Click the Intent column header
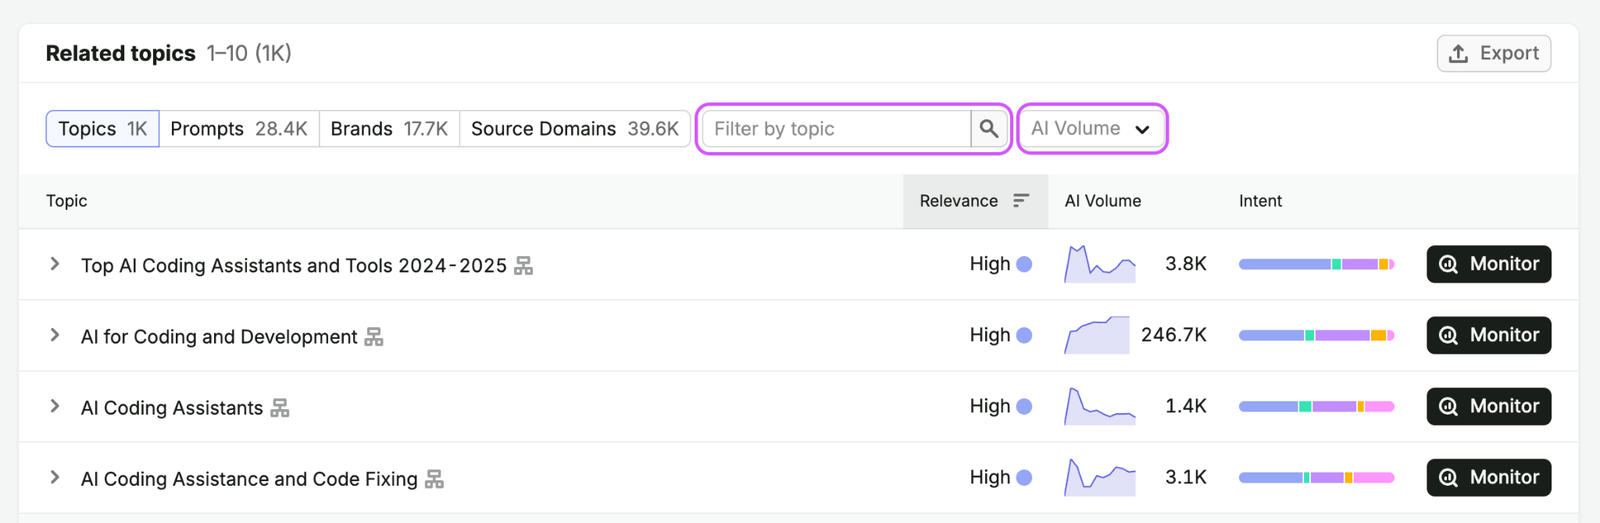The width and height of the screenshot is (1600, 523). pos(1260,201)
